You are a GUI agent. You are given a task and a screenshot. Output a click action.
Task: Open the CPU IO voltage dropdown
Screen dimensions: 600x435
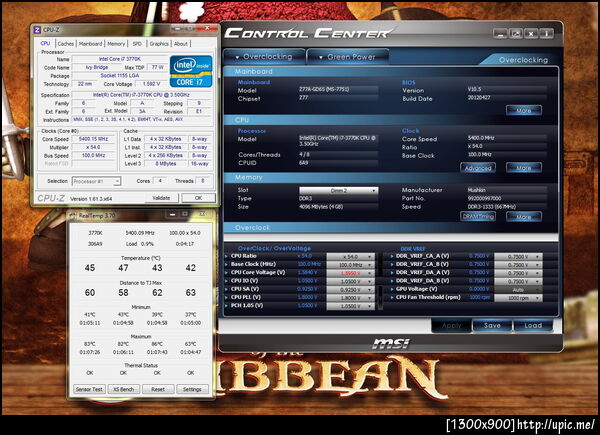tap(350, 282)
